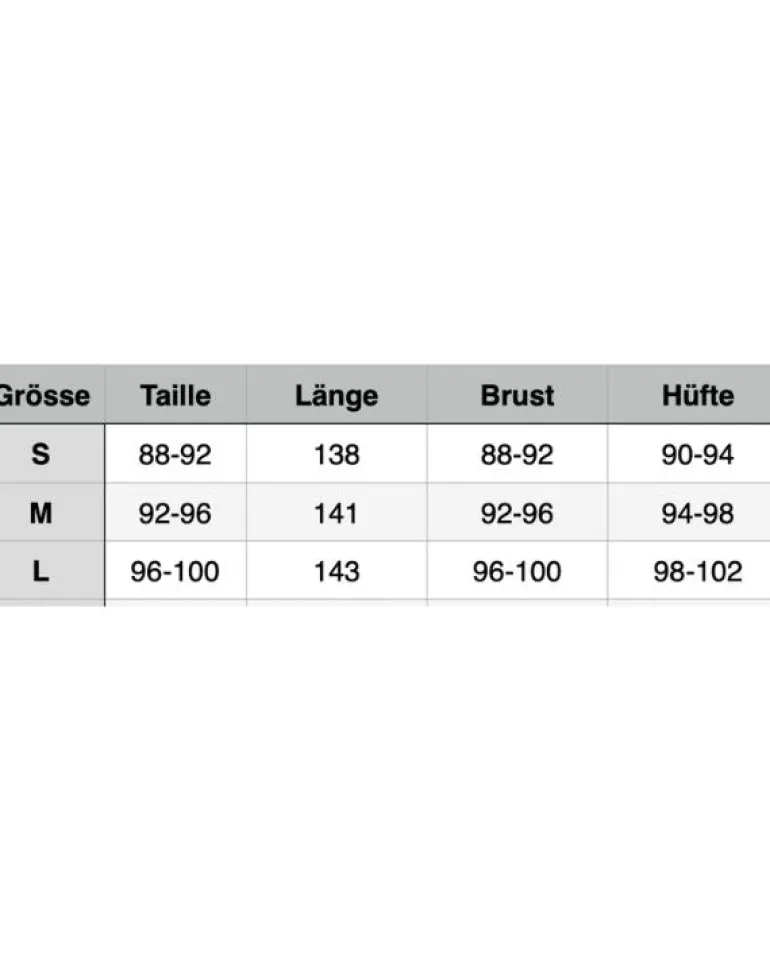The height and width of the screenshot is (964, 770).
Task: Select the length value 138
Action: [336, 455]
